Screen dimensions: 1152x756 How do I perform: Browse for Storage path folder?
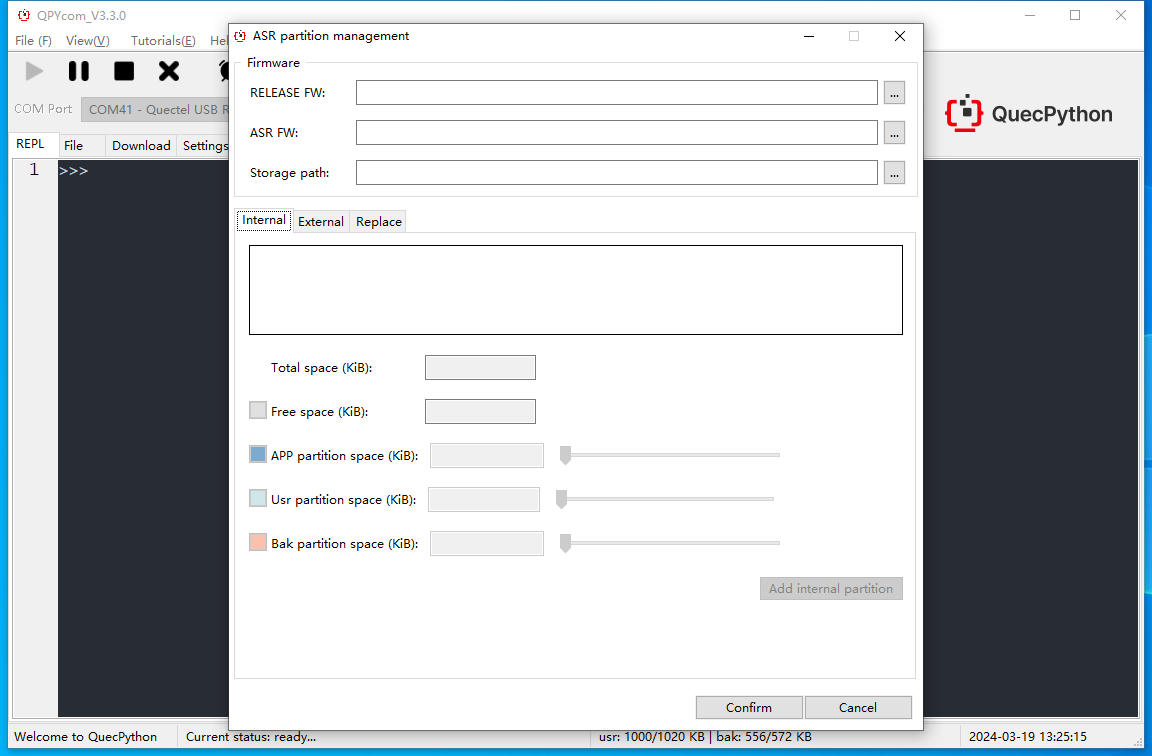(894, 173)
